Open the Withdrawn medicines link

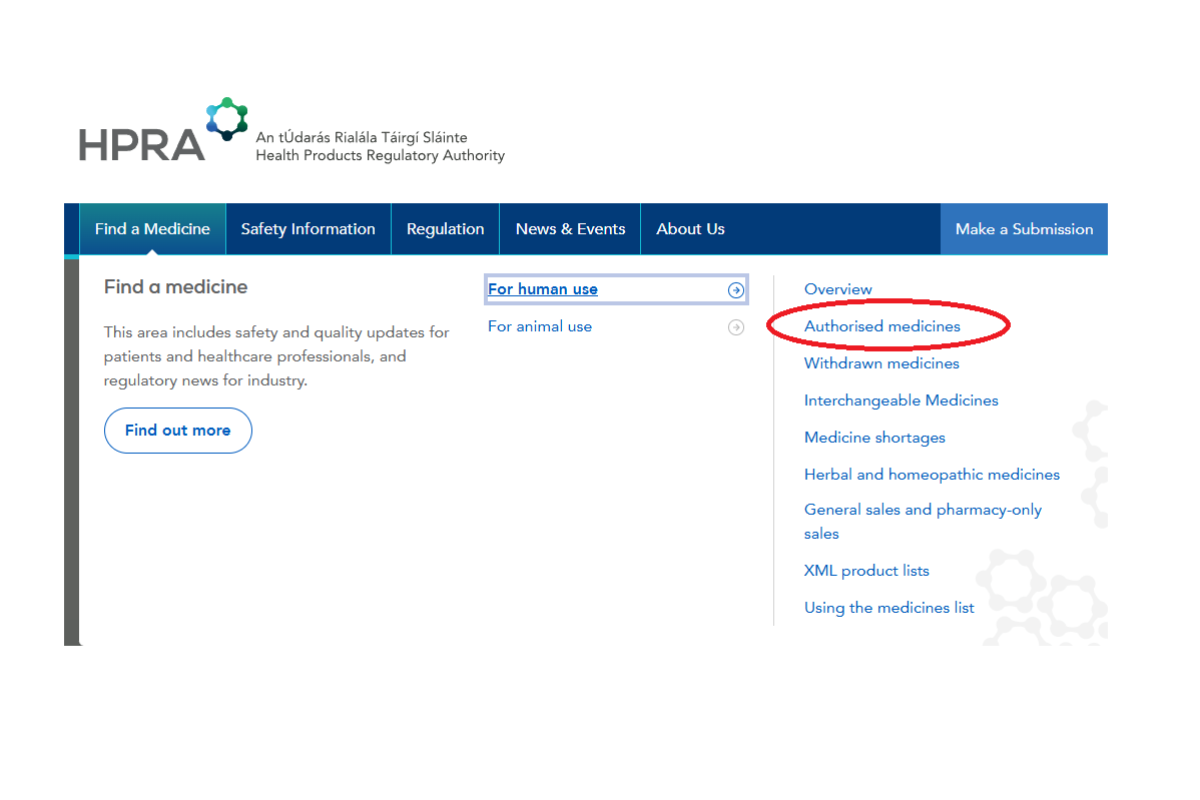tap(882, 364)
